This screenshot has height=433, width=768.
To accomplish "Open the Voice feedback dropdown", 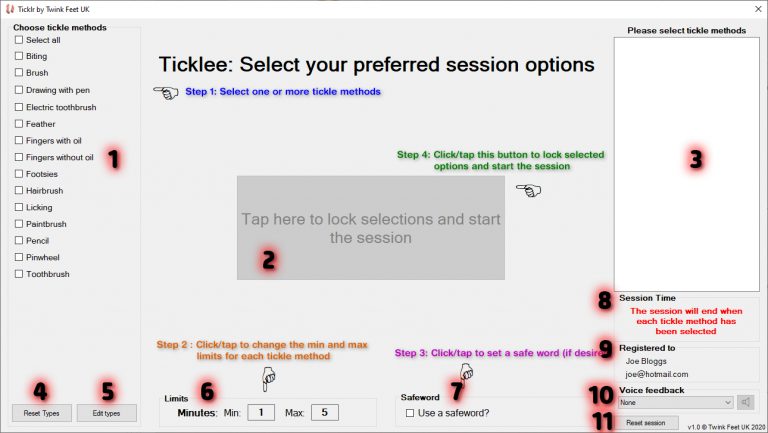I will coord(675,402).
